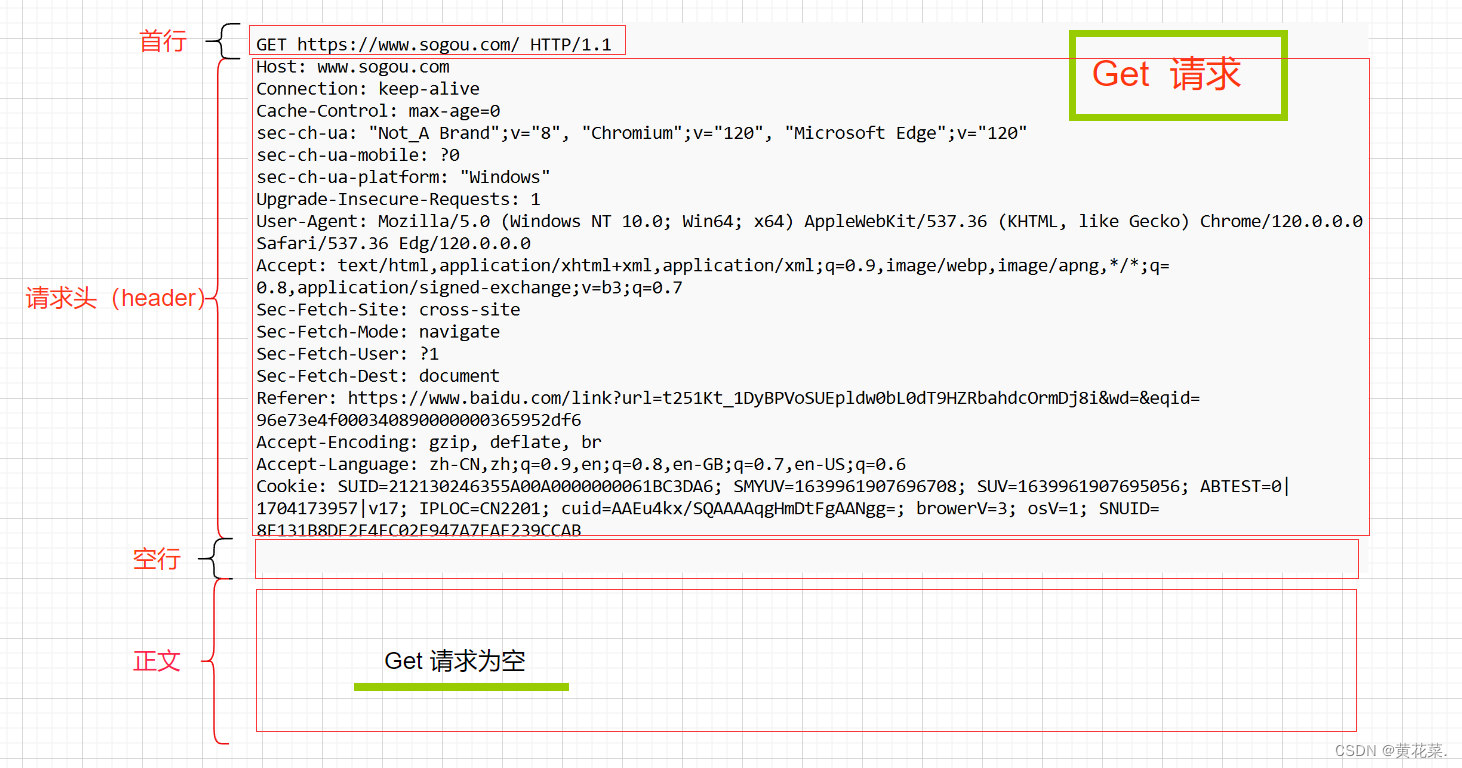Click the 'Connection: keep-alive' header
Image resolution: width=1462 pixels, height=768 pixels.
[x=368, y=89]
